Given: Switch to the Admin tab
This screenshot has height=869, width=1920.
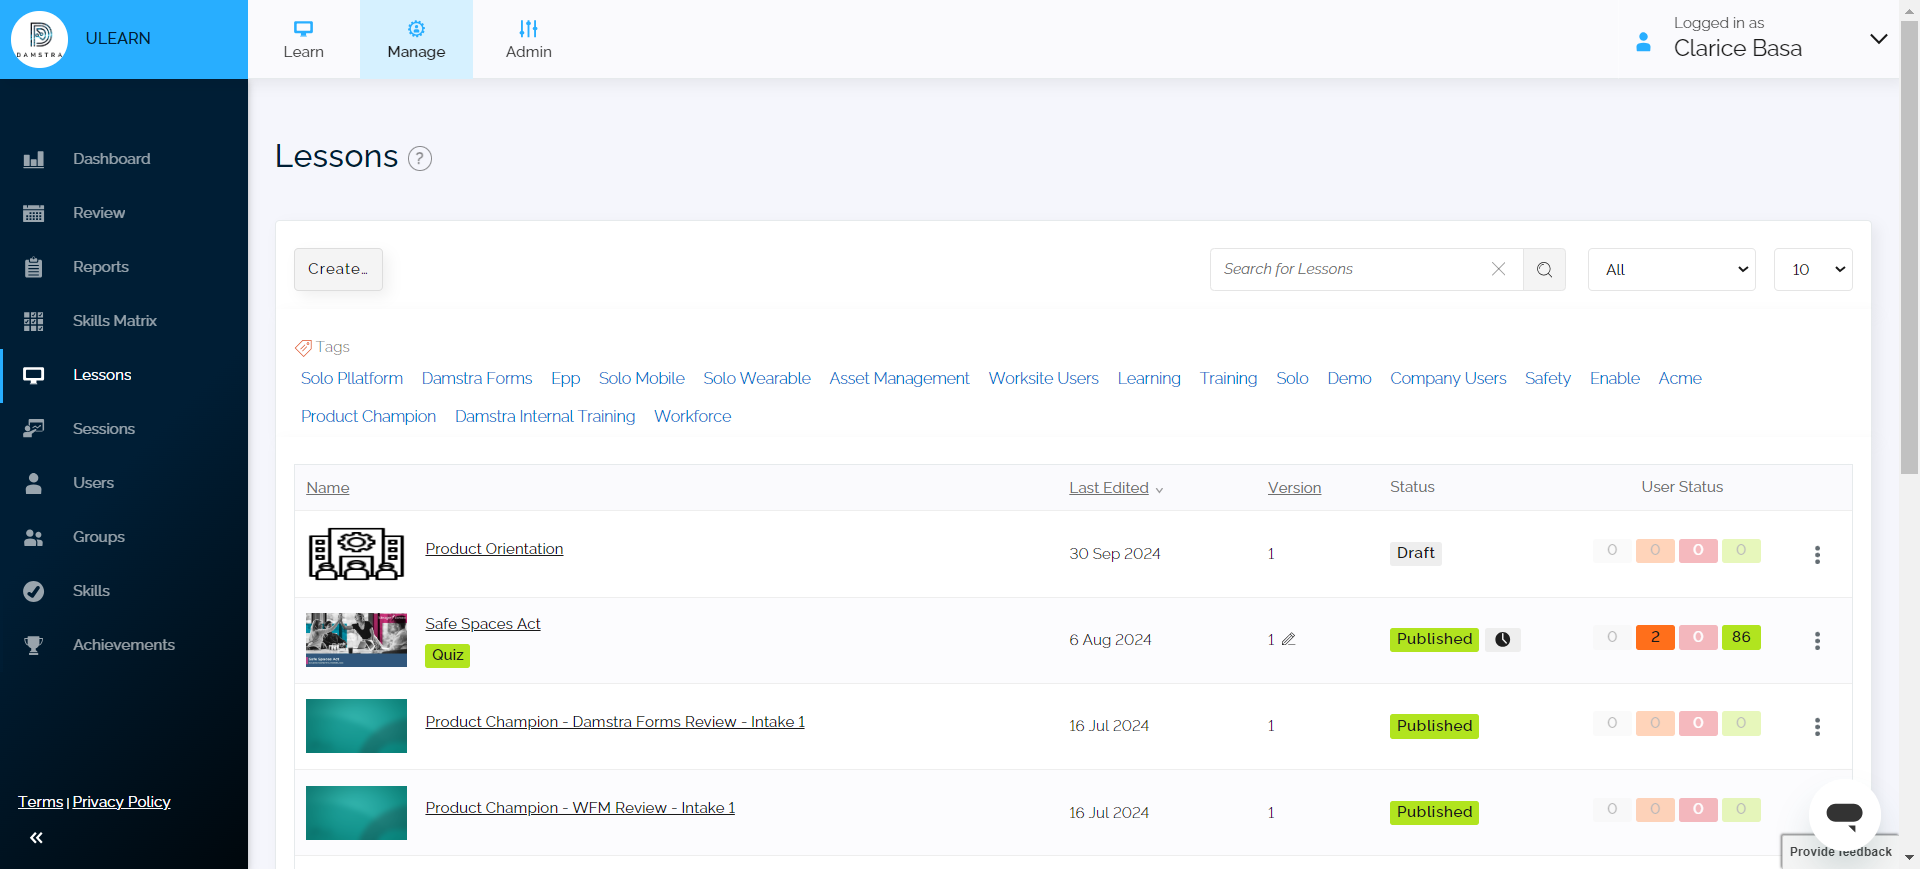Looking at the screenshot, I should click(528, 39).
